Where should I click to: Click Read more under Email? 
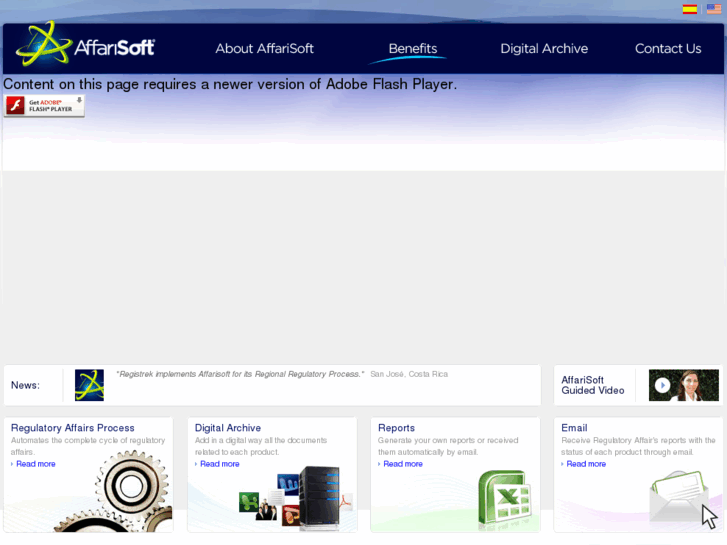pos(586,464)
